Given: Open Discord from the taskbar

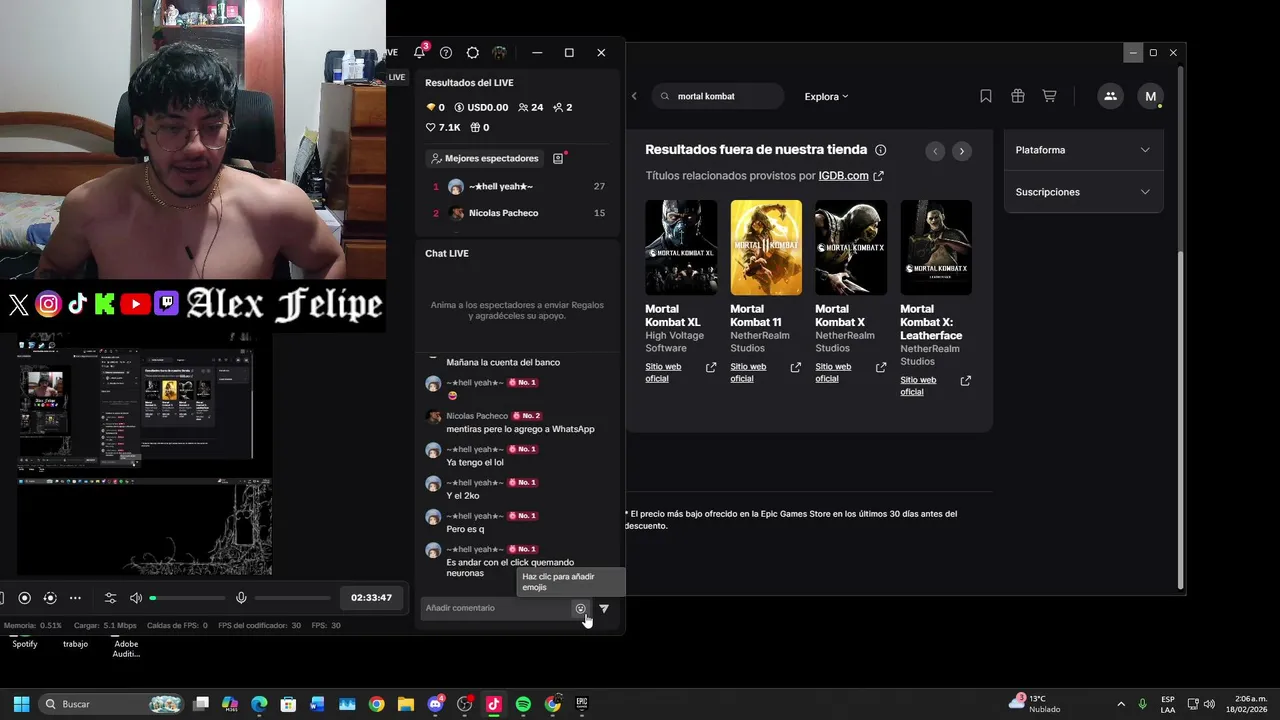Looking at the screenshot, I should 435,704.
